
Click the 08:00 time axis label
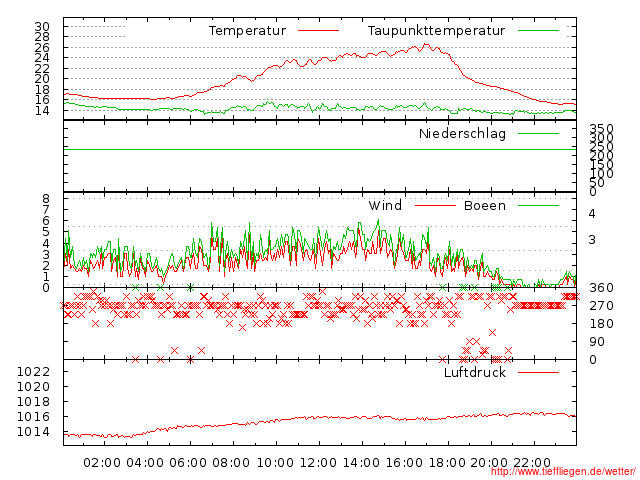(231, 463)
